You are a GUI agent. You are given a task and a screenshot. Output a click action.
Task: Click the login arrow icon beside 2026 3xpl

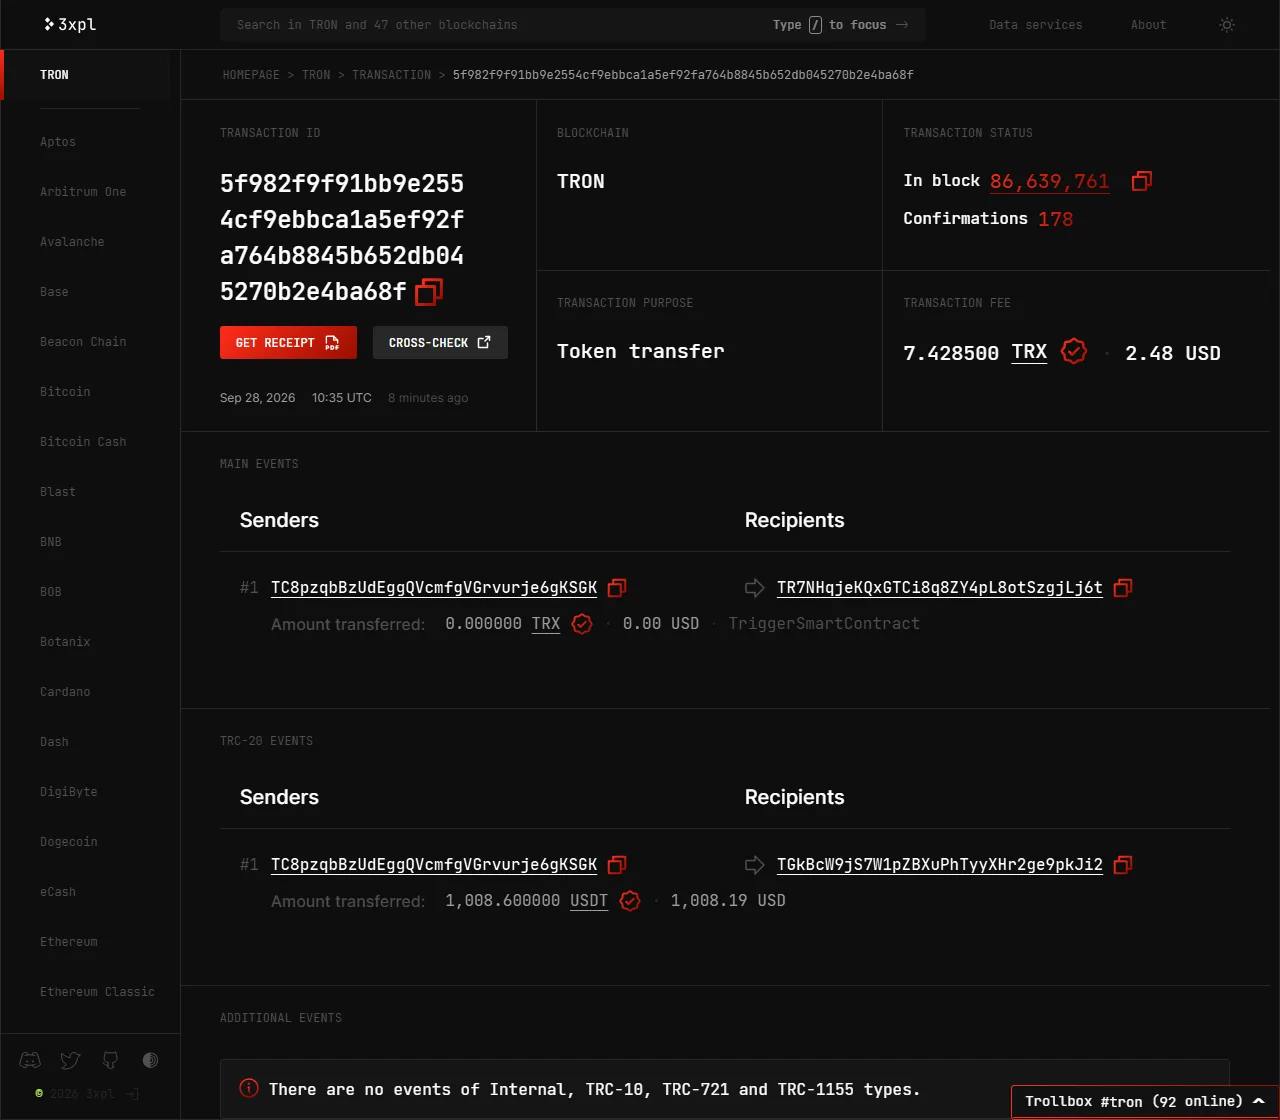click(132, 1094)
